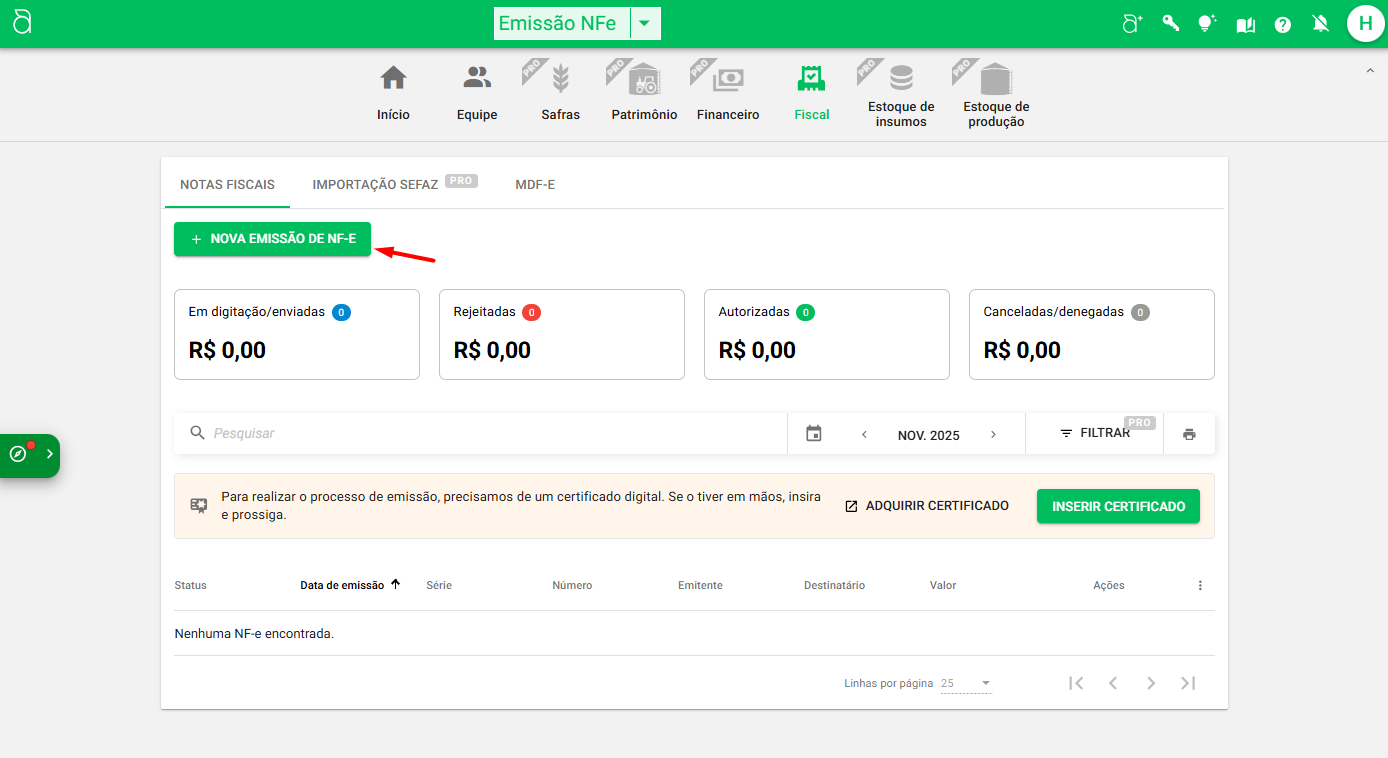Screen dimensions: 1388x758
Task: Switch to the Importação Sefaz tab
Action: click(x=375, y=185)
